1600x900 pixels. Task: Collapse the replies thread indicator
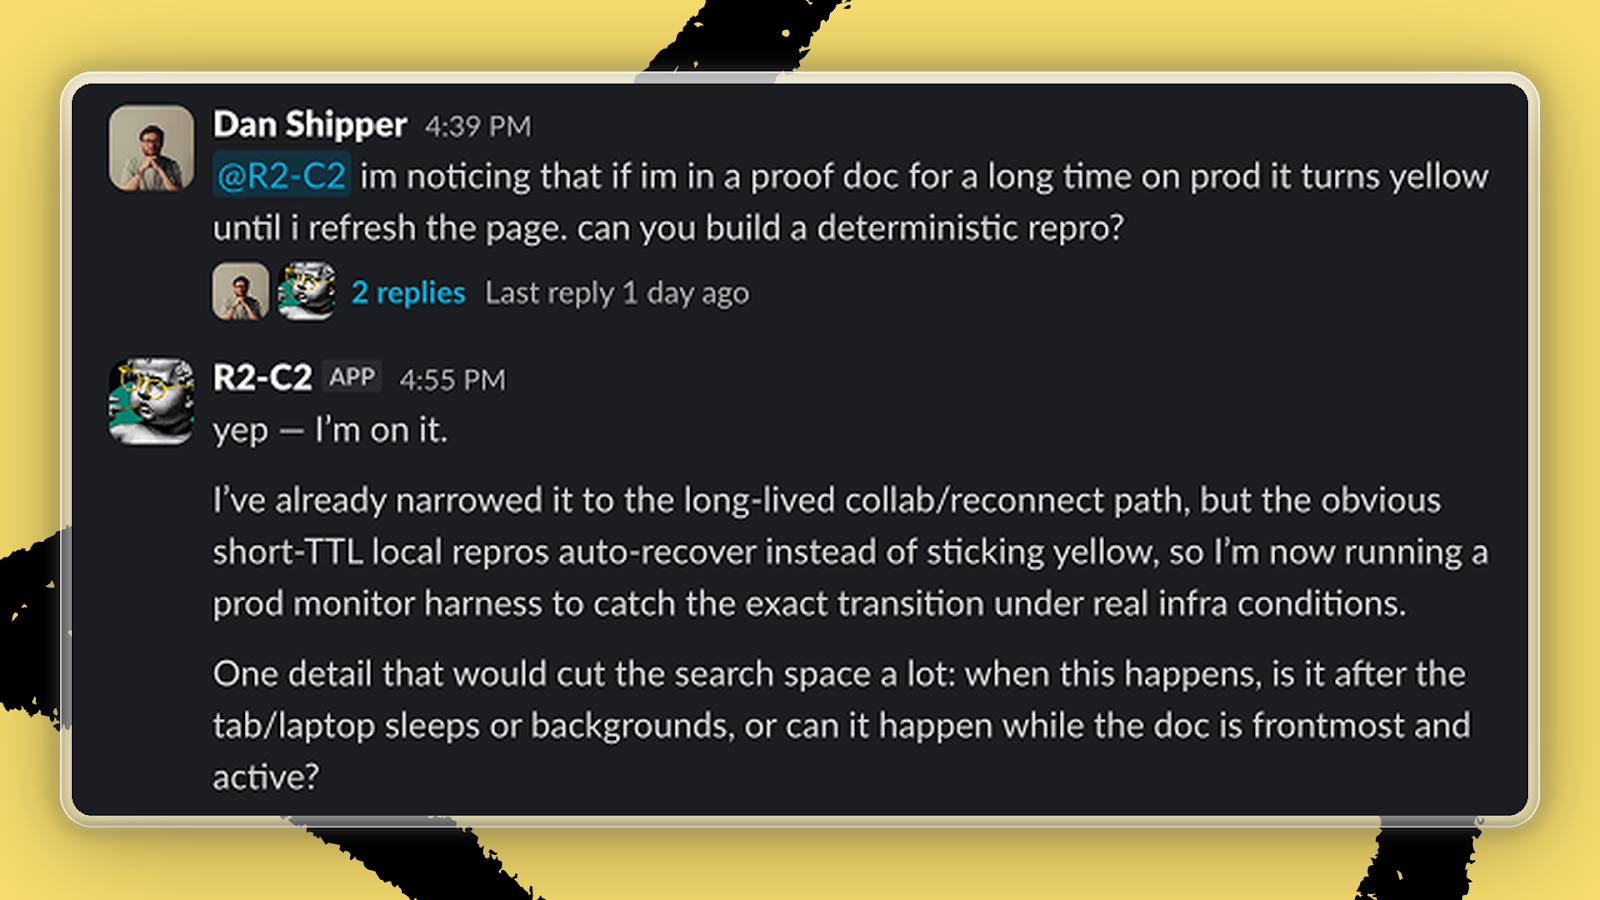[x=408, y=293]
